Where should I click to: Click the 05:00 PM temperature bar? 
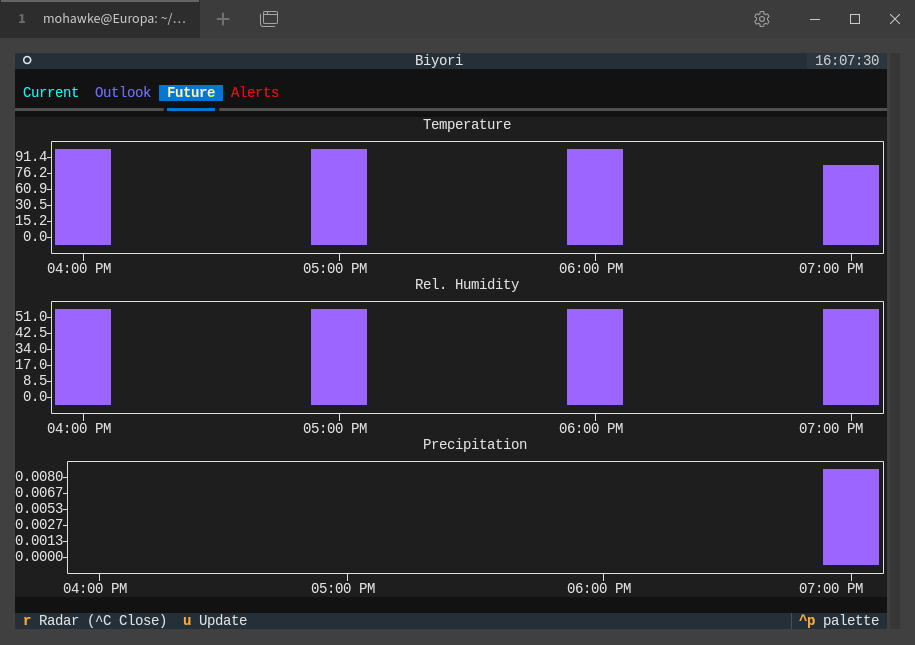point(339,197)
